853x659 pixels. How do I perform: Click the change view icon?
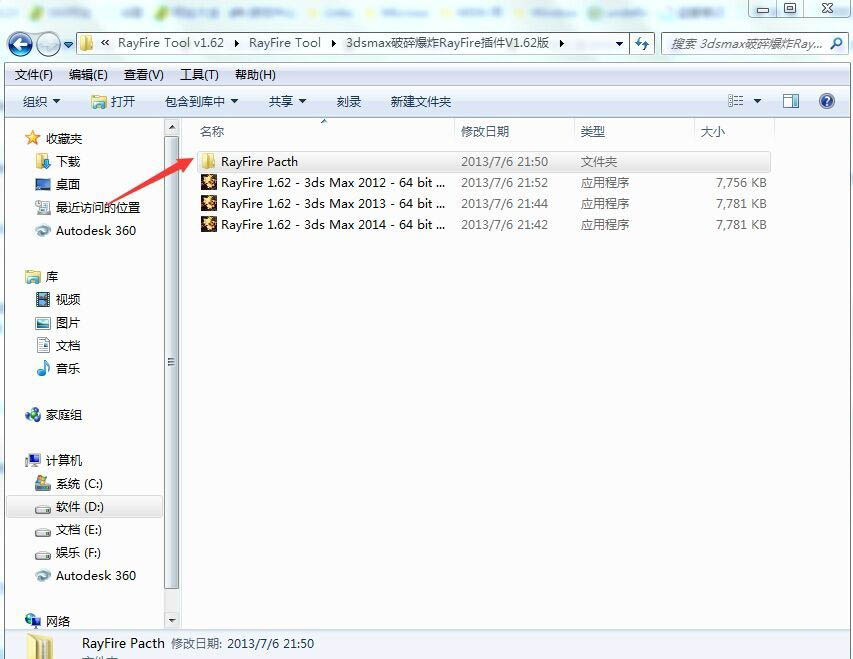pyautogui.click(x=735, y=101)
